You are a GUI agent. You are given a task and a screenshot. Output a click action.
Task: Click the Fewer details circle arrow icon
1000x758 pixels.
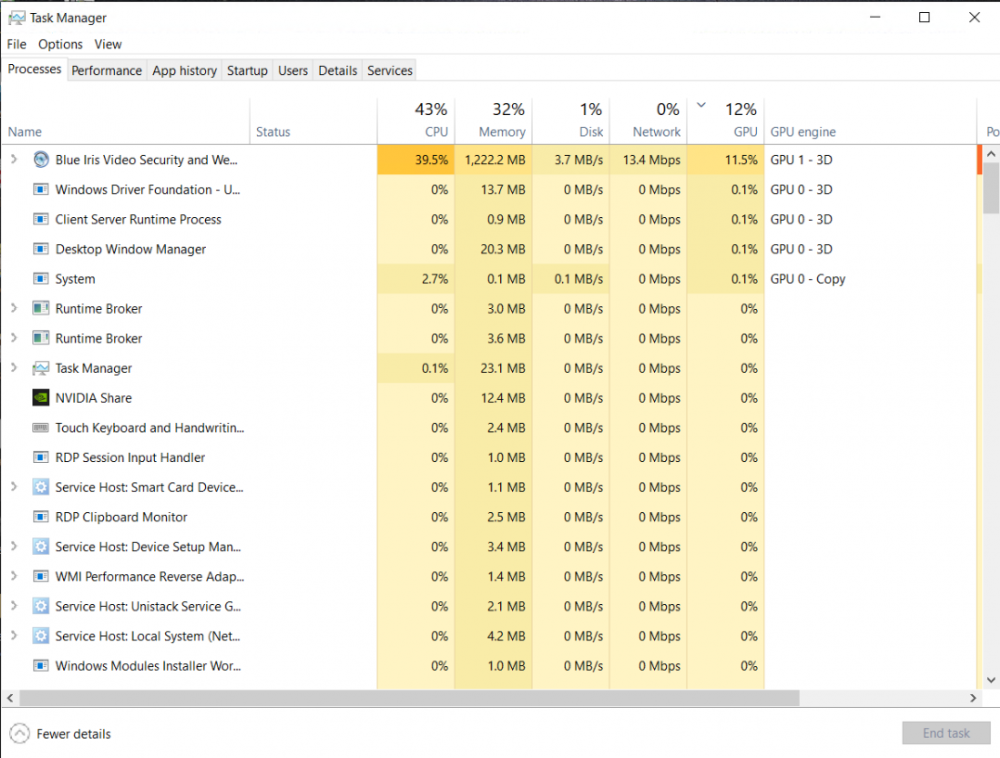point(20,734)
